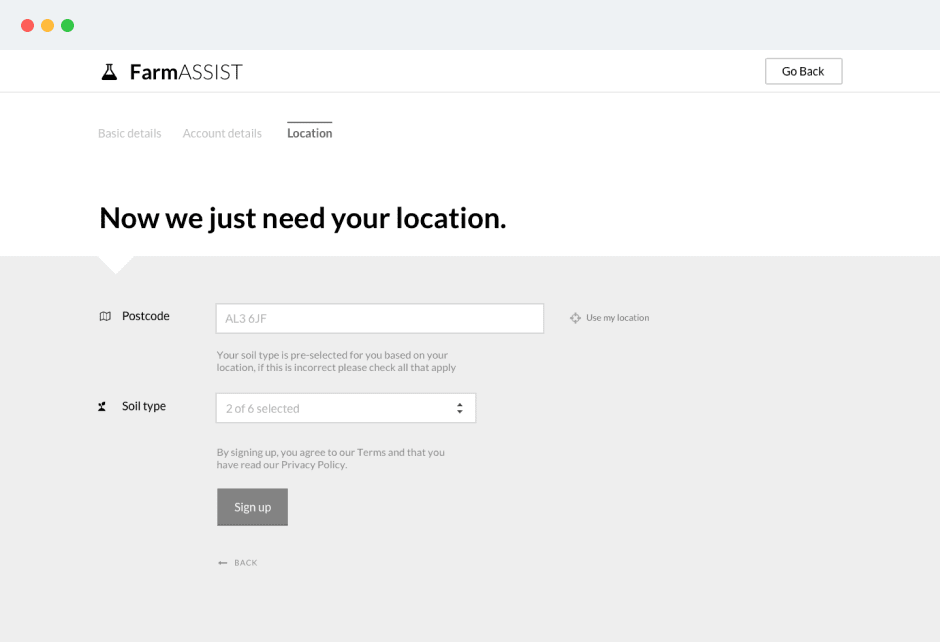This screenshot has height=642, width=940.
Task: Click the Go Back button
Action: point(803,70)
